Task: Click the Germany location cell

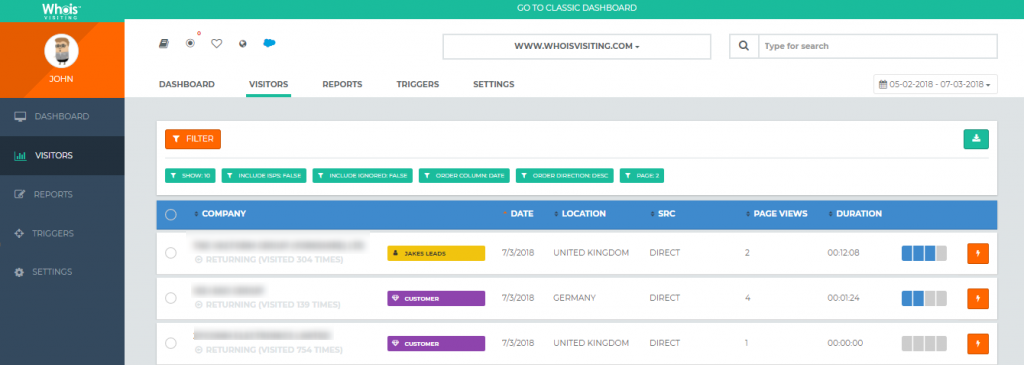Action: coord(575,298)
